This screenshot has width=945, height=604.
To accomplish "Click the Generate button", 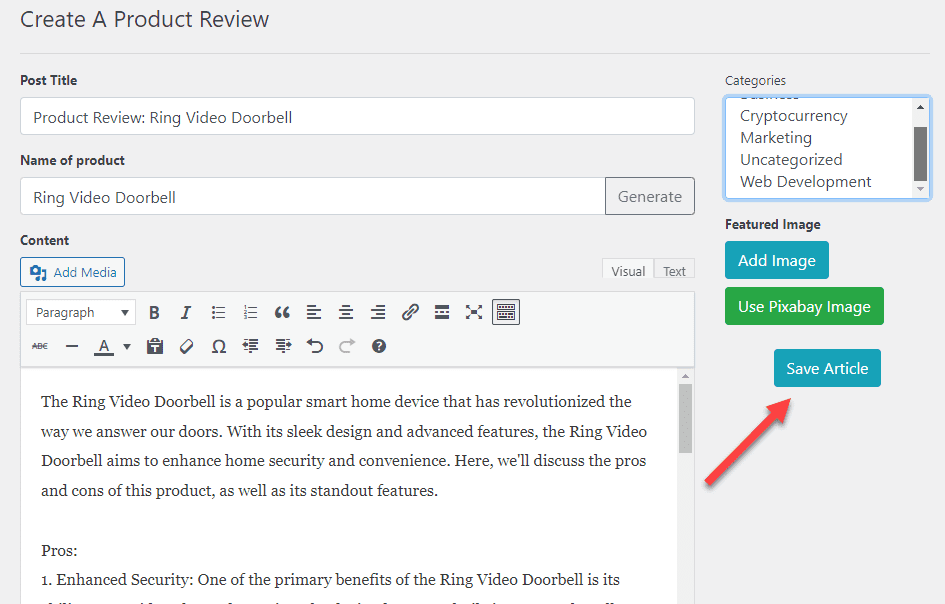I will (650, 197).
